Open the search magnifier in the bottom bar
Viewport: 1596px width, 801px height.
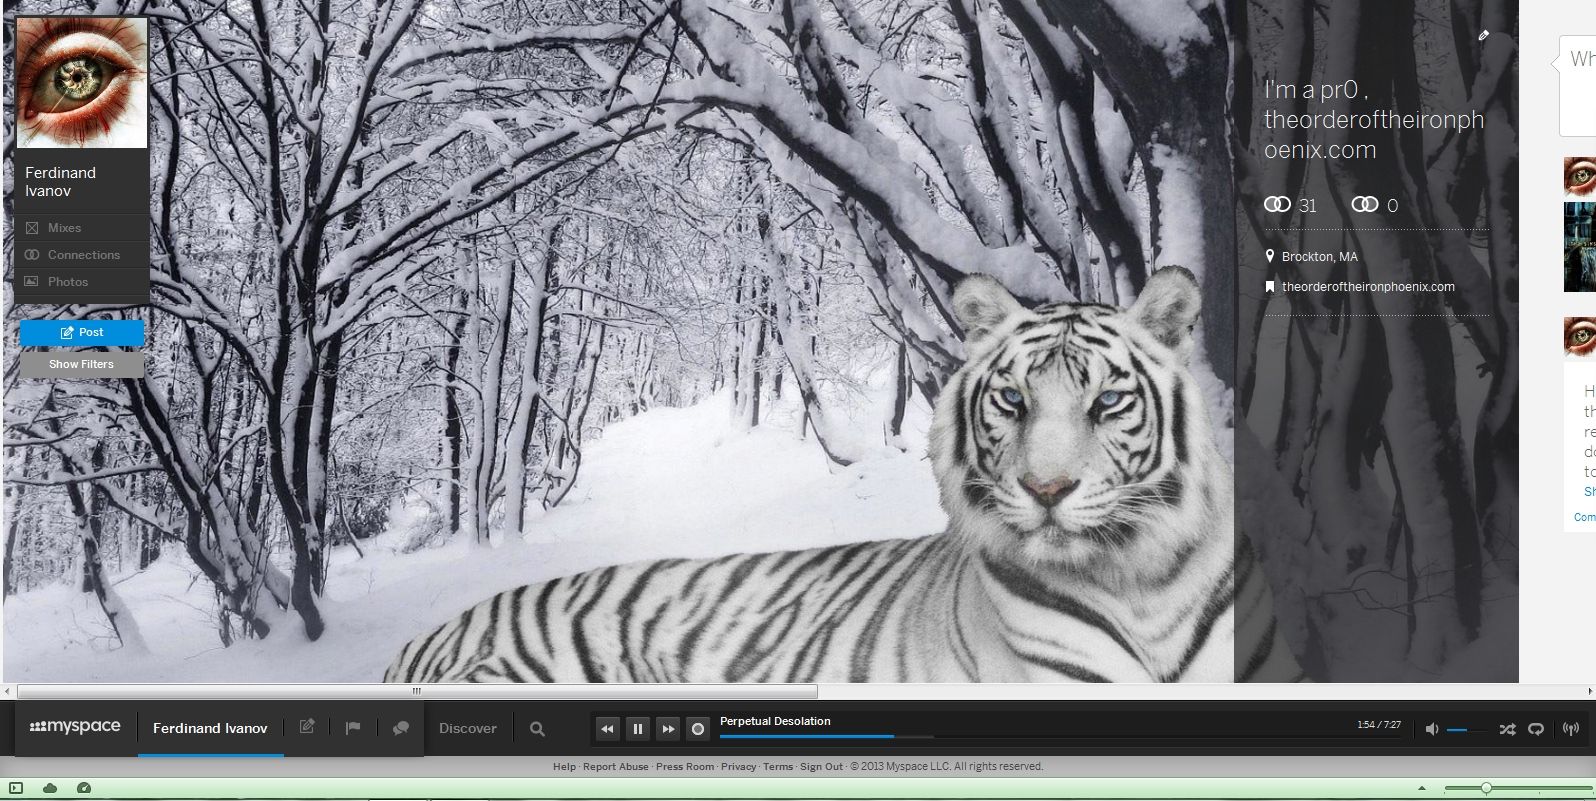tap(537, 729)
